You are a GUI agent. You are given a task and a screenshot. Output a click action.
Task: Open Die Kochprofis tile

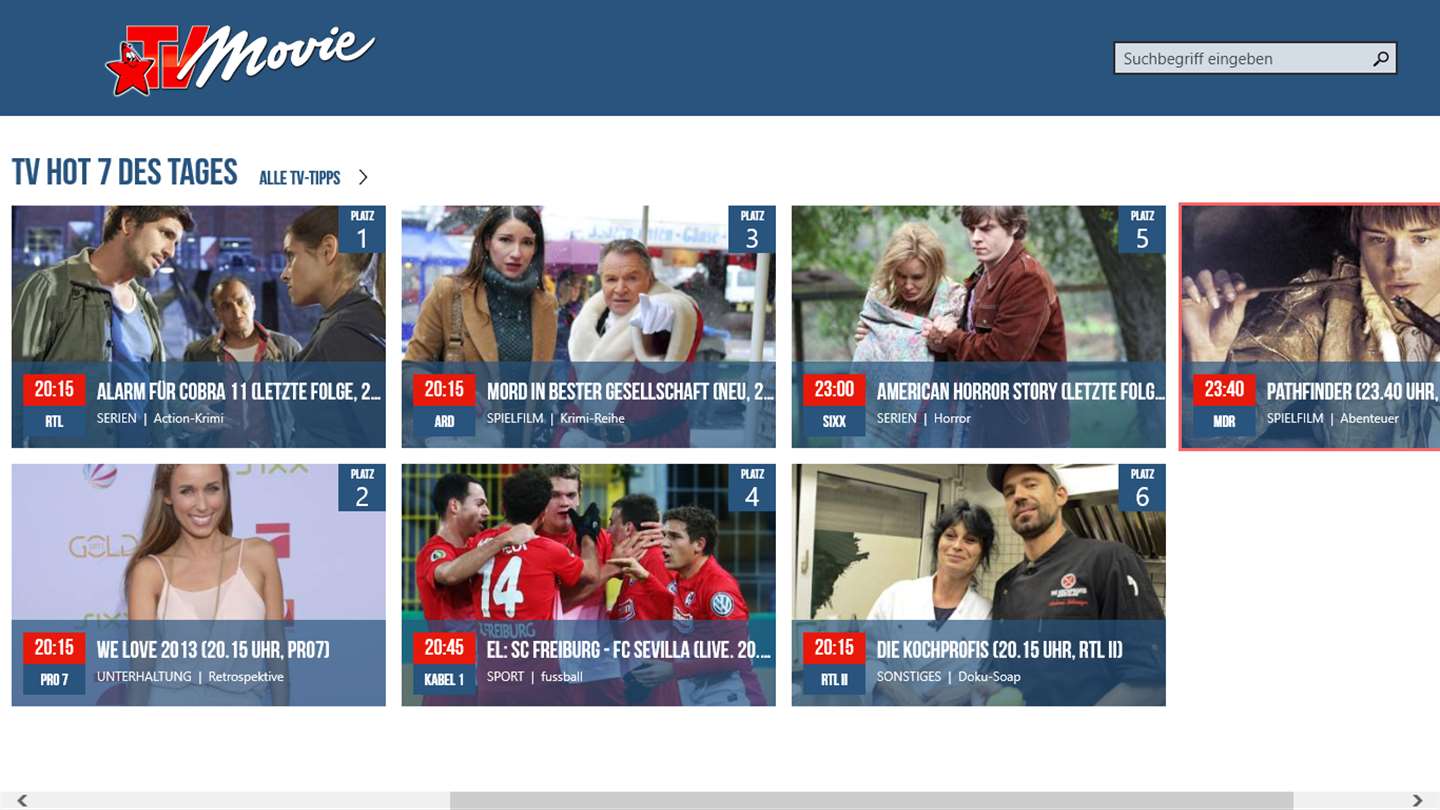[978, 585]
